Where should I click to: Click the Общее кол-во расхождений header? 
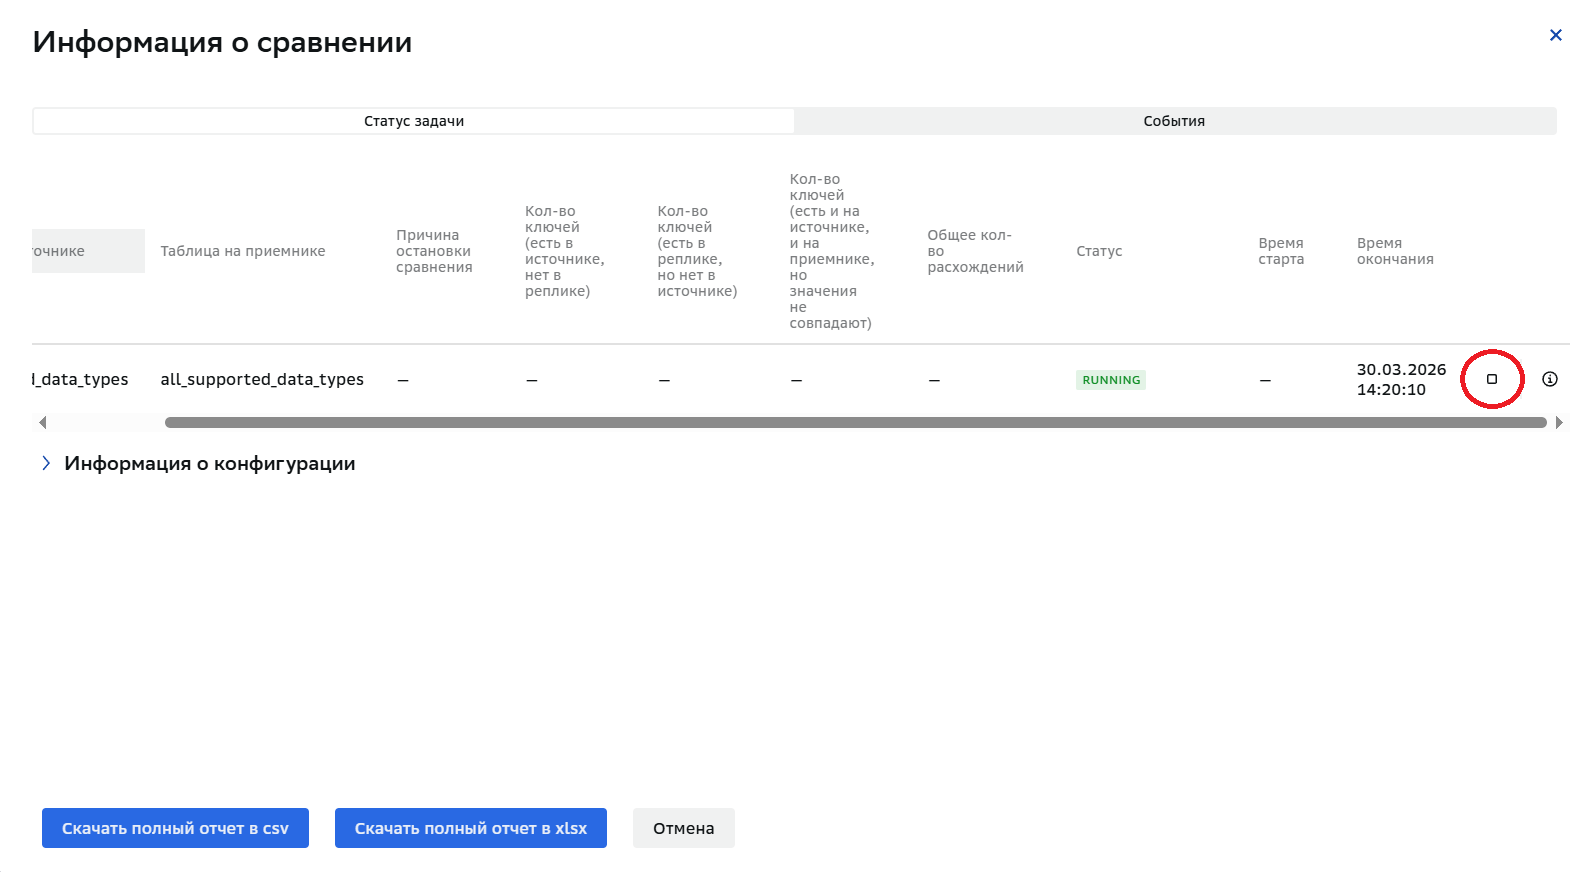[x=975, y=251]
